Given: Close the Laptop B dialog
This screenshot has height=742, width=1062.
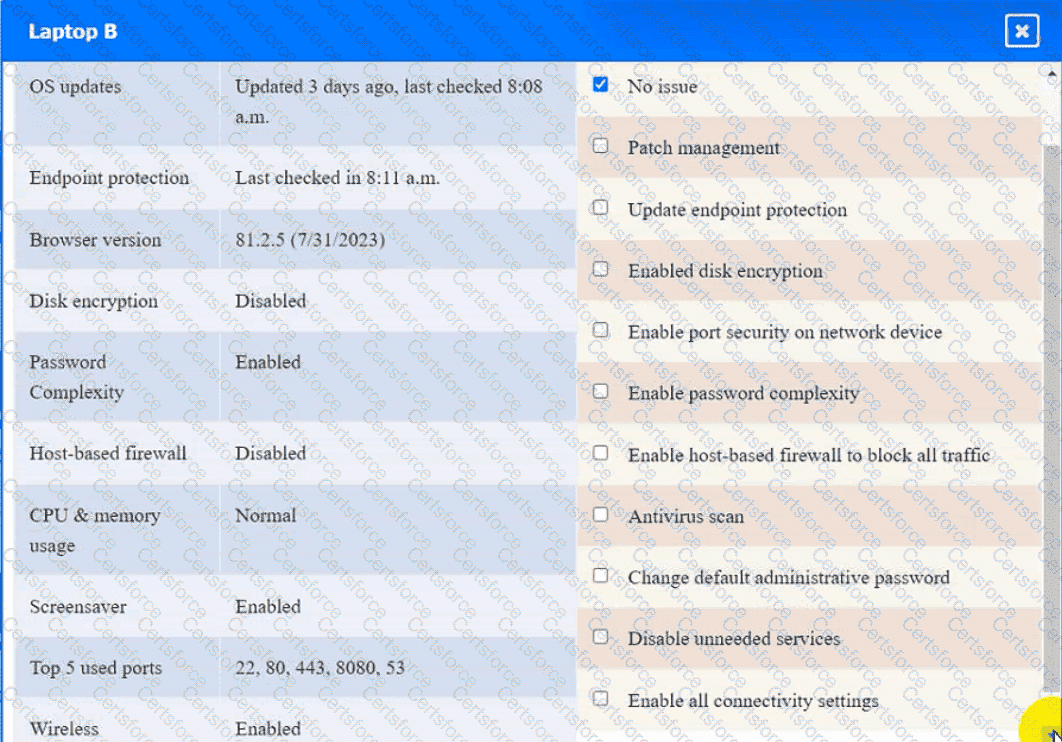Looking at the screenshot, I should click(x=1021, y=32).
